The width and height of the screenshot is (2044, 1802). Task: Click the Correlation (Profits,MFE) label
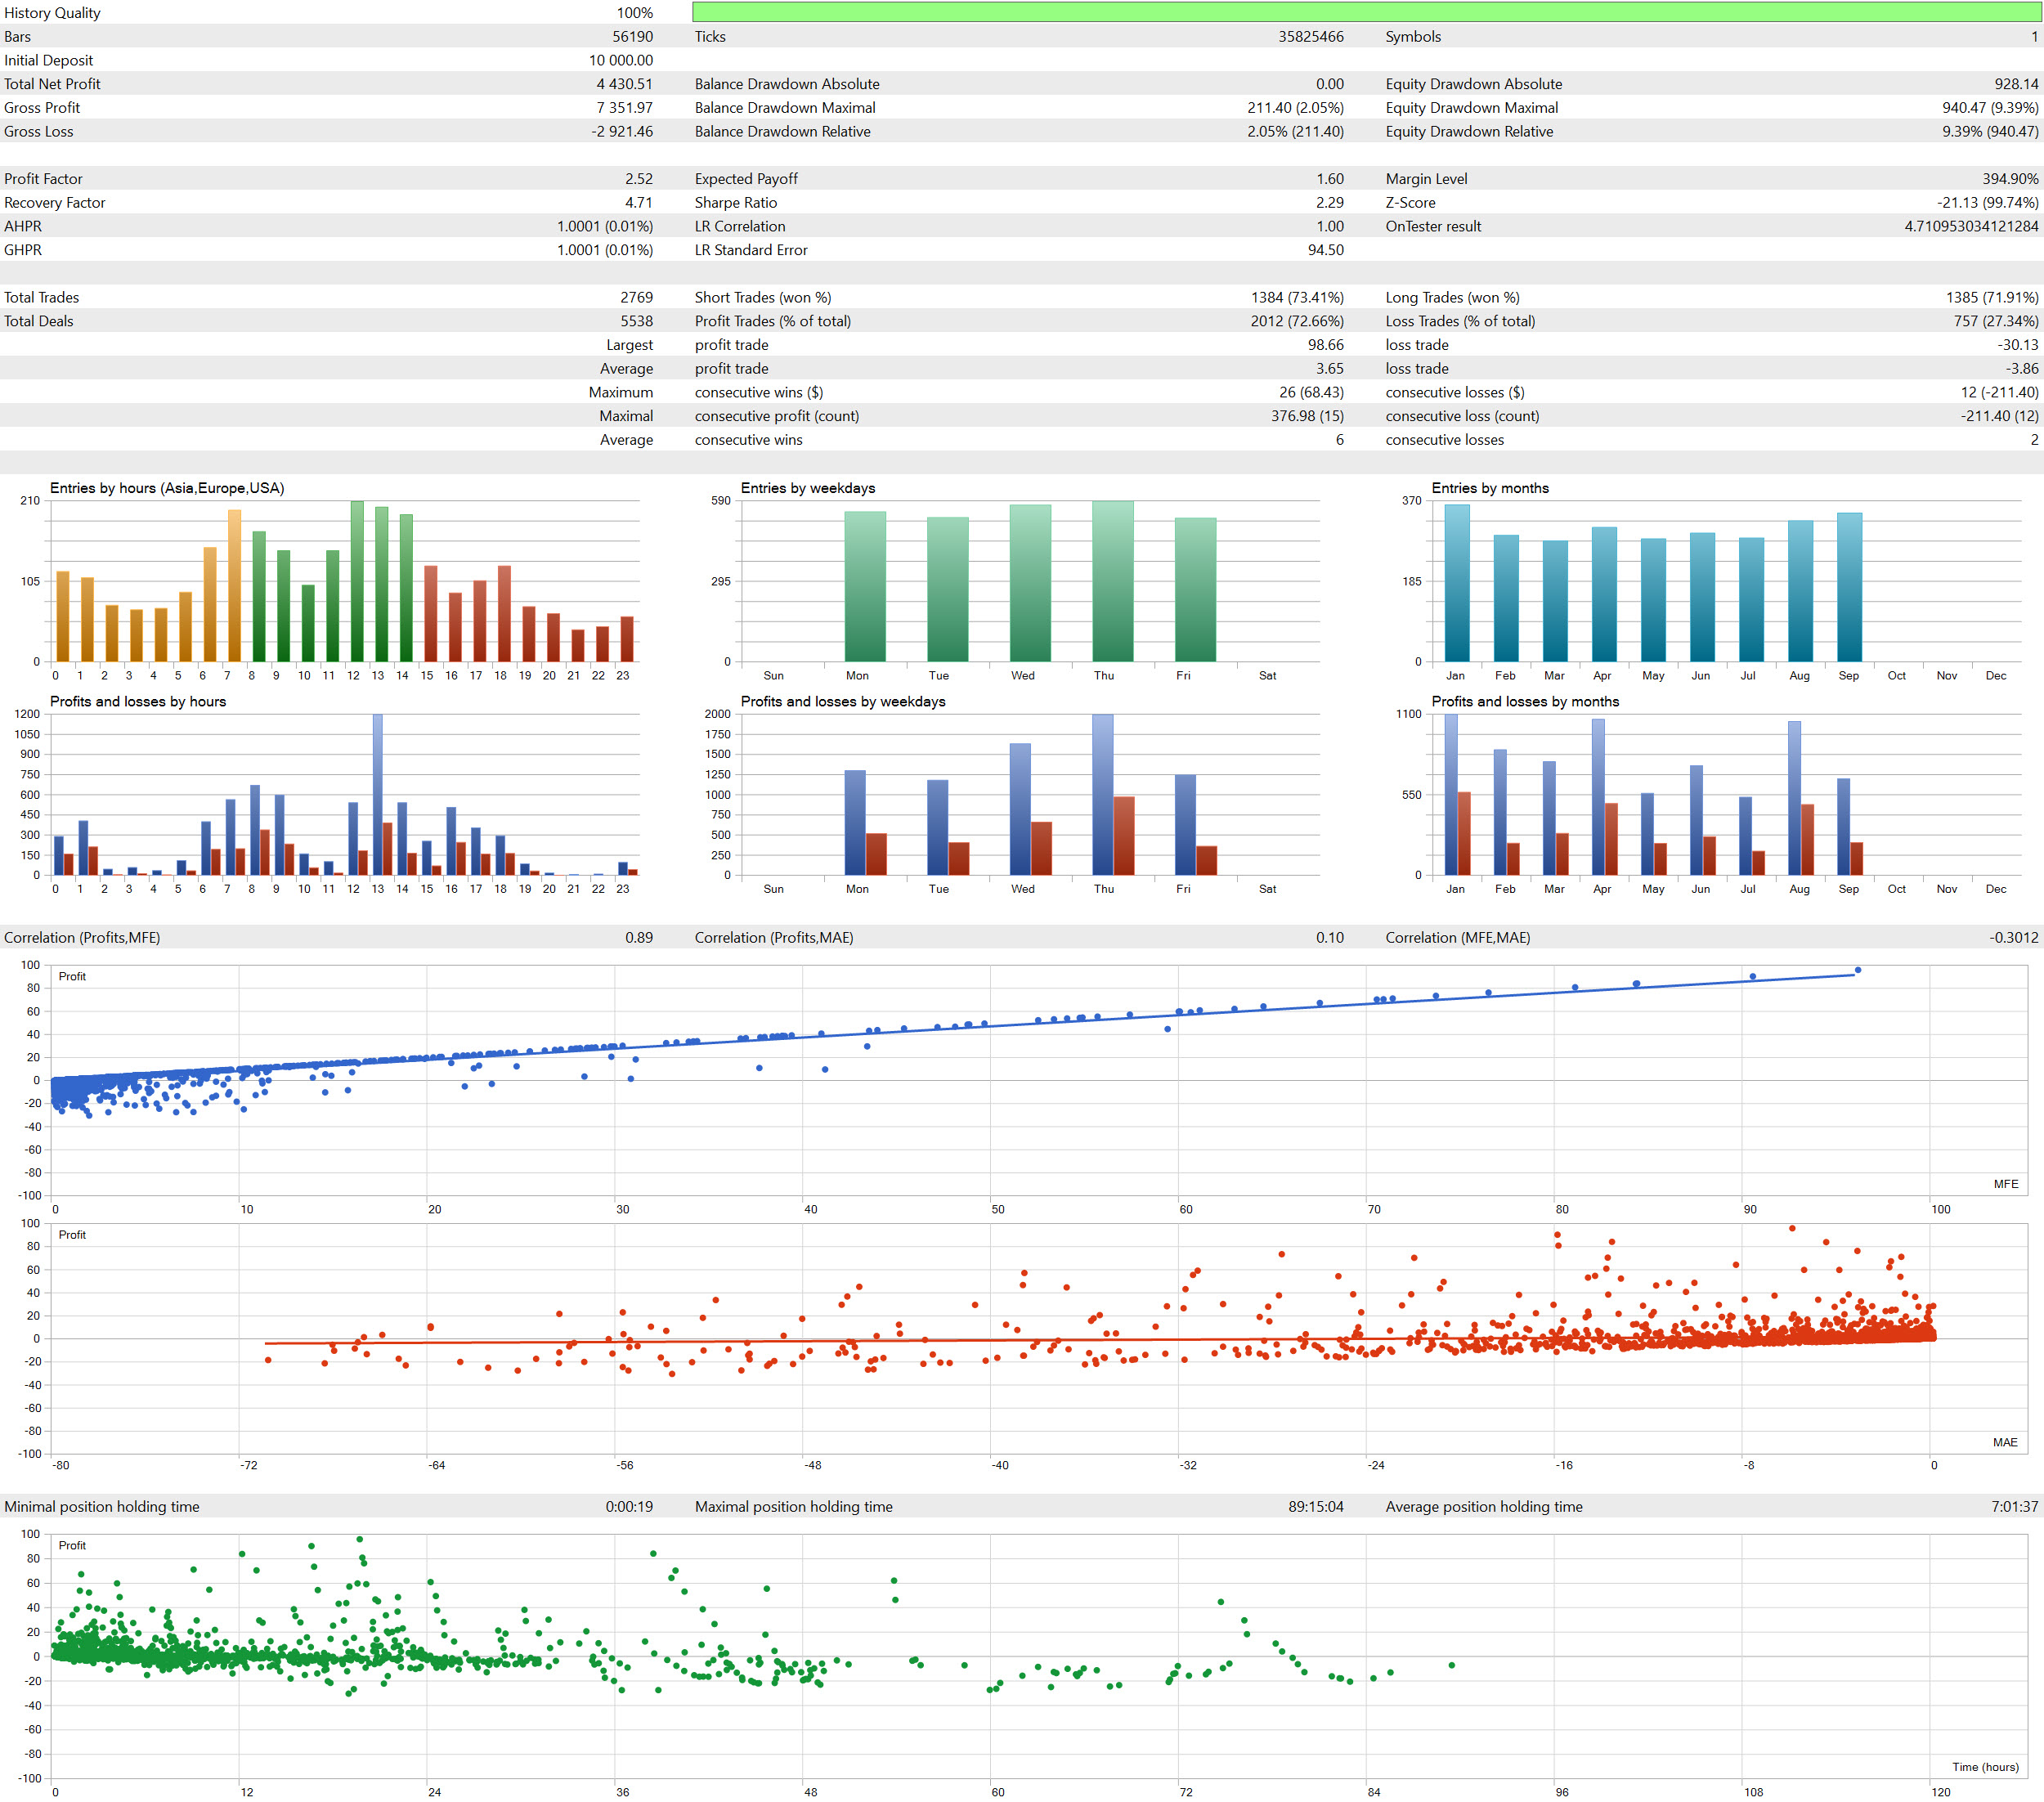(82, 938)
